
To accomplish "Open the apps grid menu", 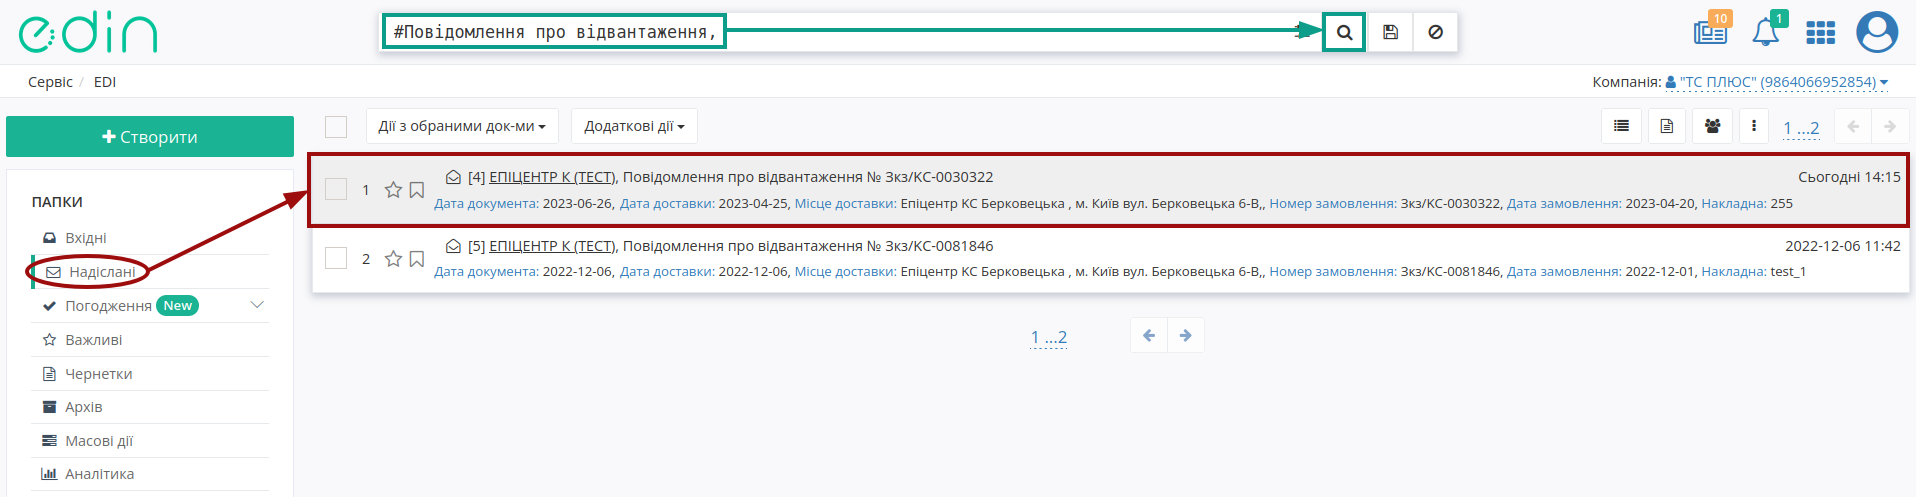I will pos(1820,33).
